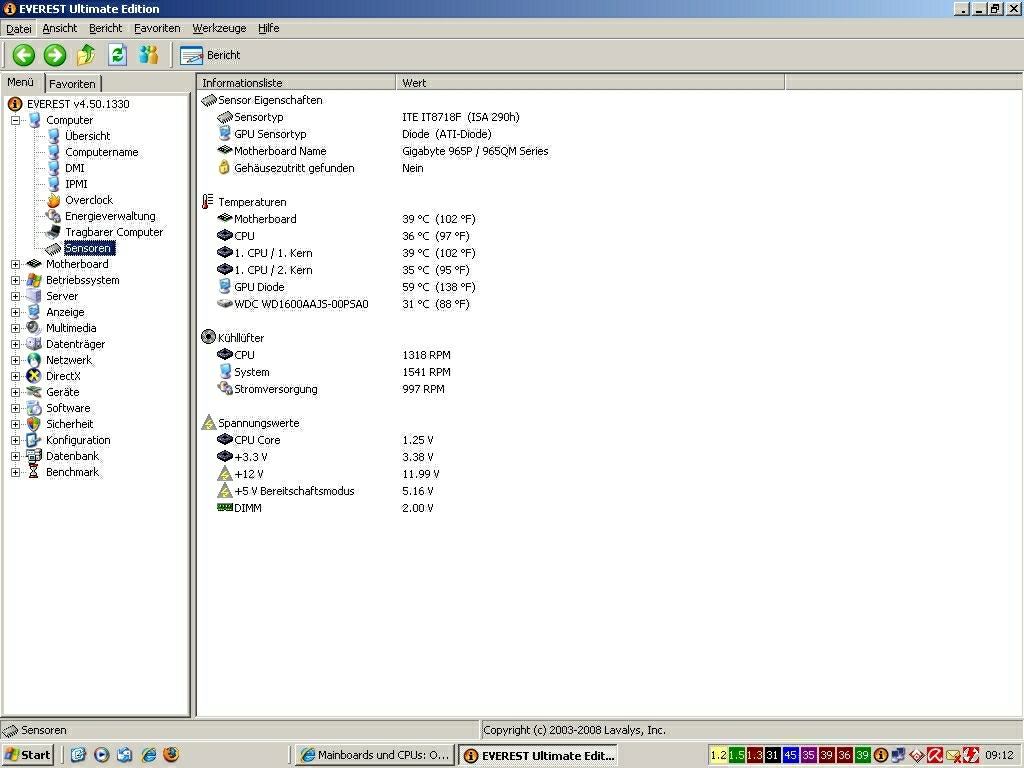
Task: Open the Bericht menu in the menu bar
Action: pos(105,28)
